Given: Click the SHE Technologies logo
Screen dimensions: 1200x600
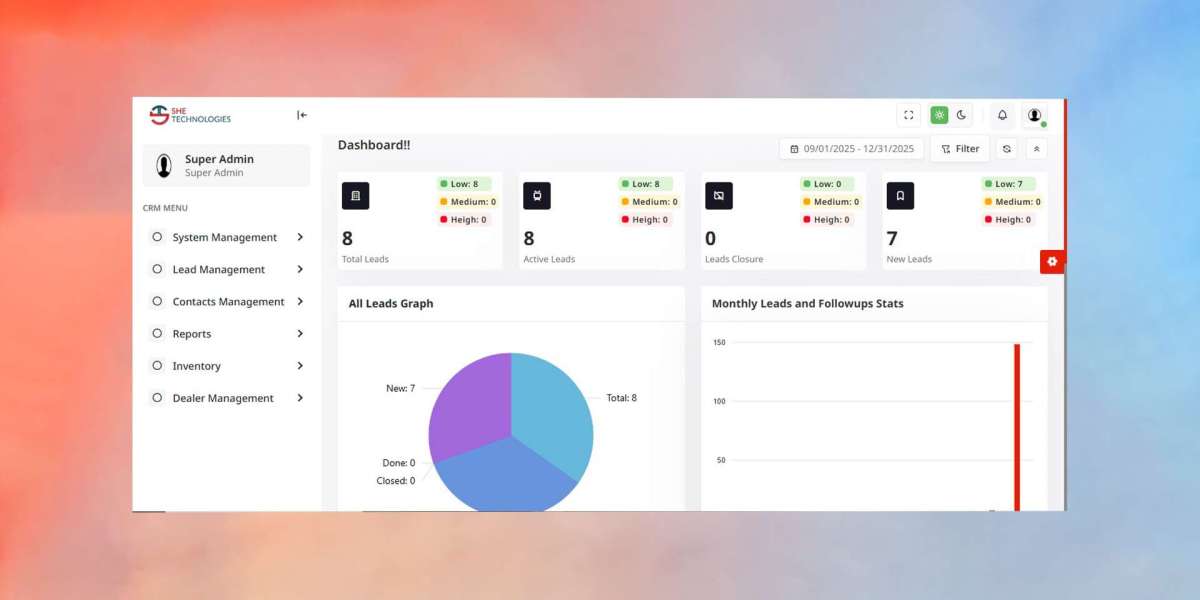Looking at the screenshot, I should coord(190,115).
